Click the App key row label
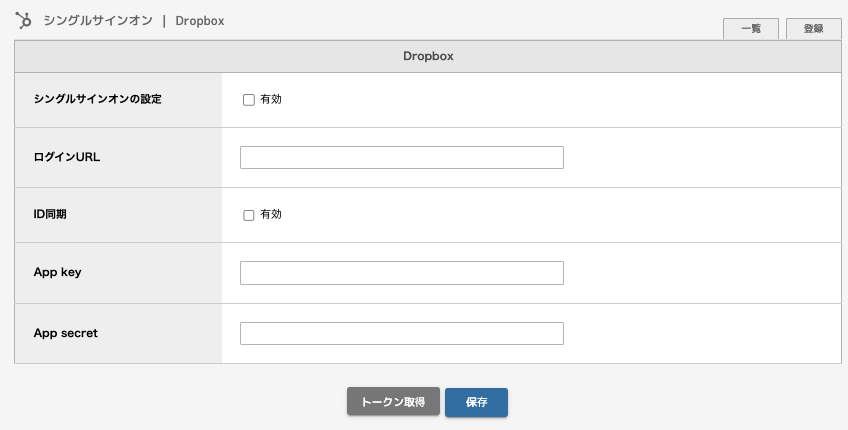The width and height of the screenshot is (848, 430). tap(57, 272)
